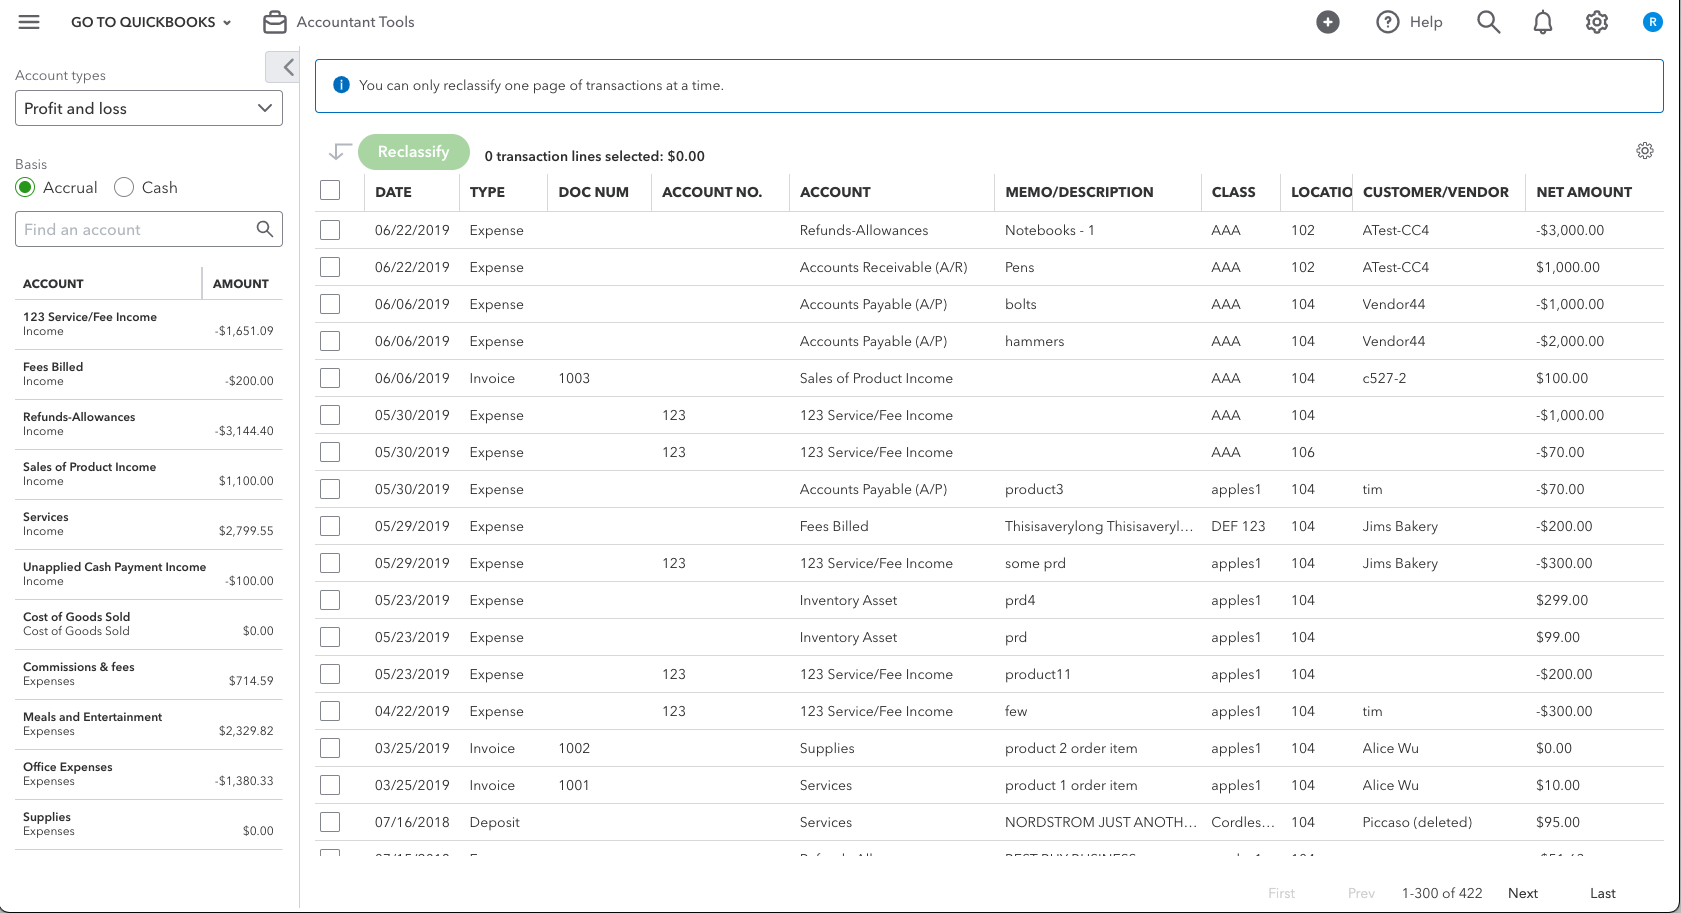Collapse the left account sidebar arrow
The height and width of the screenshot is (913, 1681).
(x=283, y=67)
